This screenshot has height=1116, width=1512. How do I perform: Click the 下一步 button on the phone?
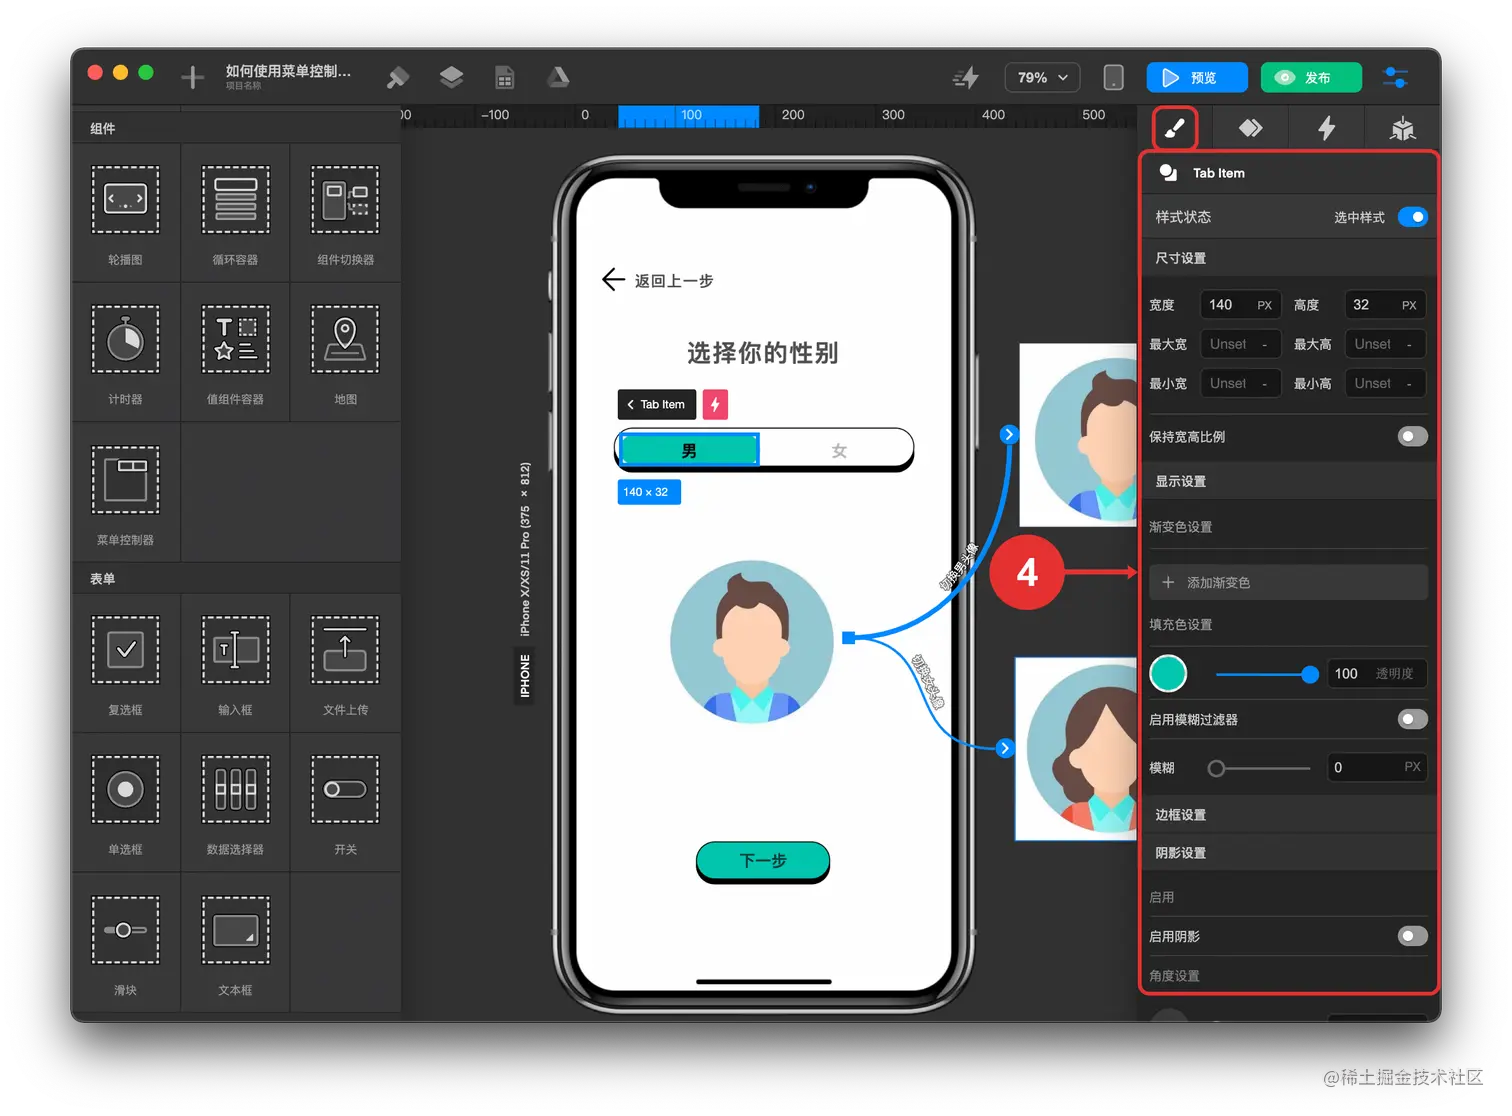pyautogui.click(x=763, y=861)
